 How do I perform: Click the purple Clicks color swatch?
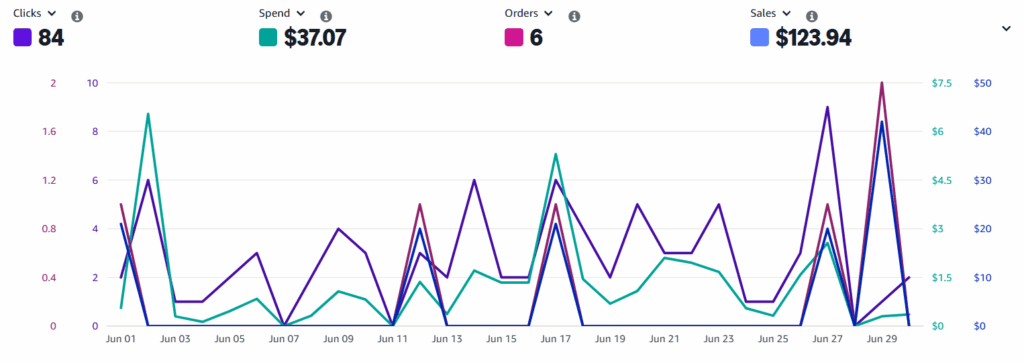click(x=22, y=37)
